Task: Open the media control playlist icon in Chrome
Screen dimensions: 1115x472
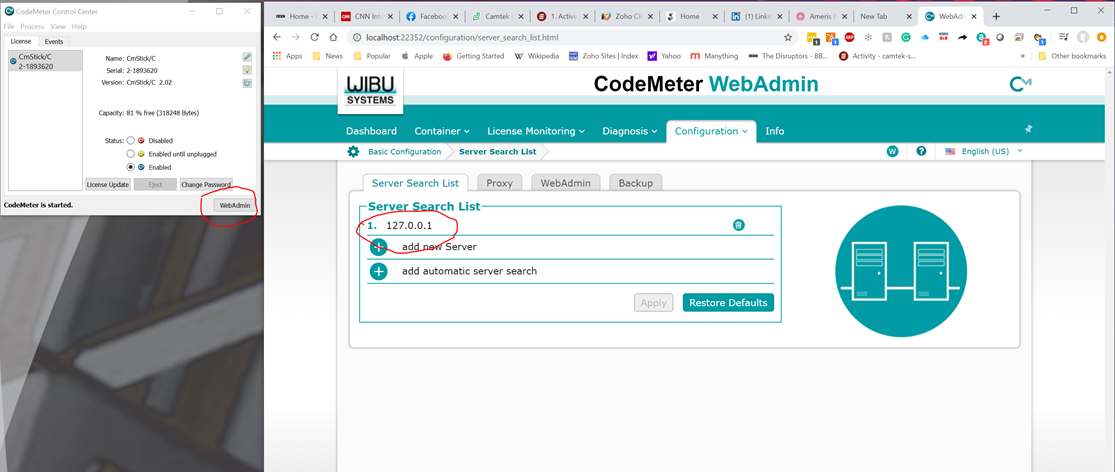Action: click(1063, 37)
